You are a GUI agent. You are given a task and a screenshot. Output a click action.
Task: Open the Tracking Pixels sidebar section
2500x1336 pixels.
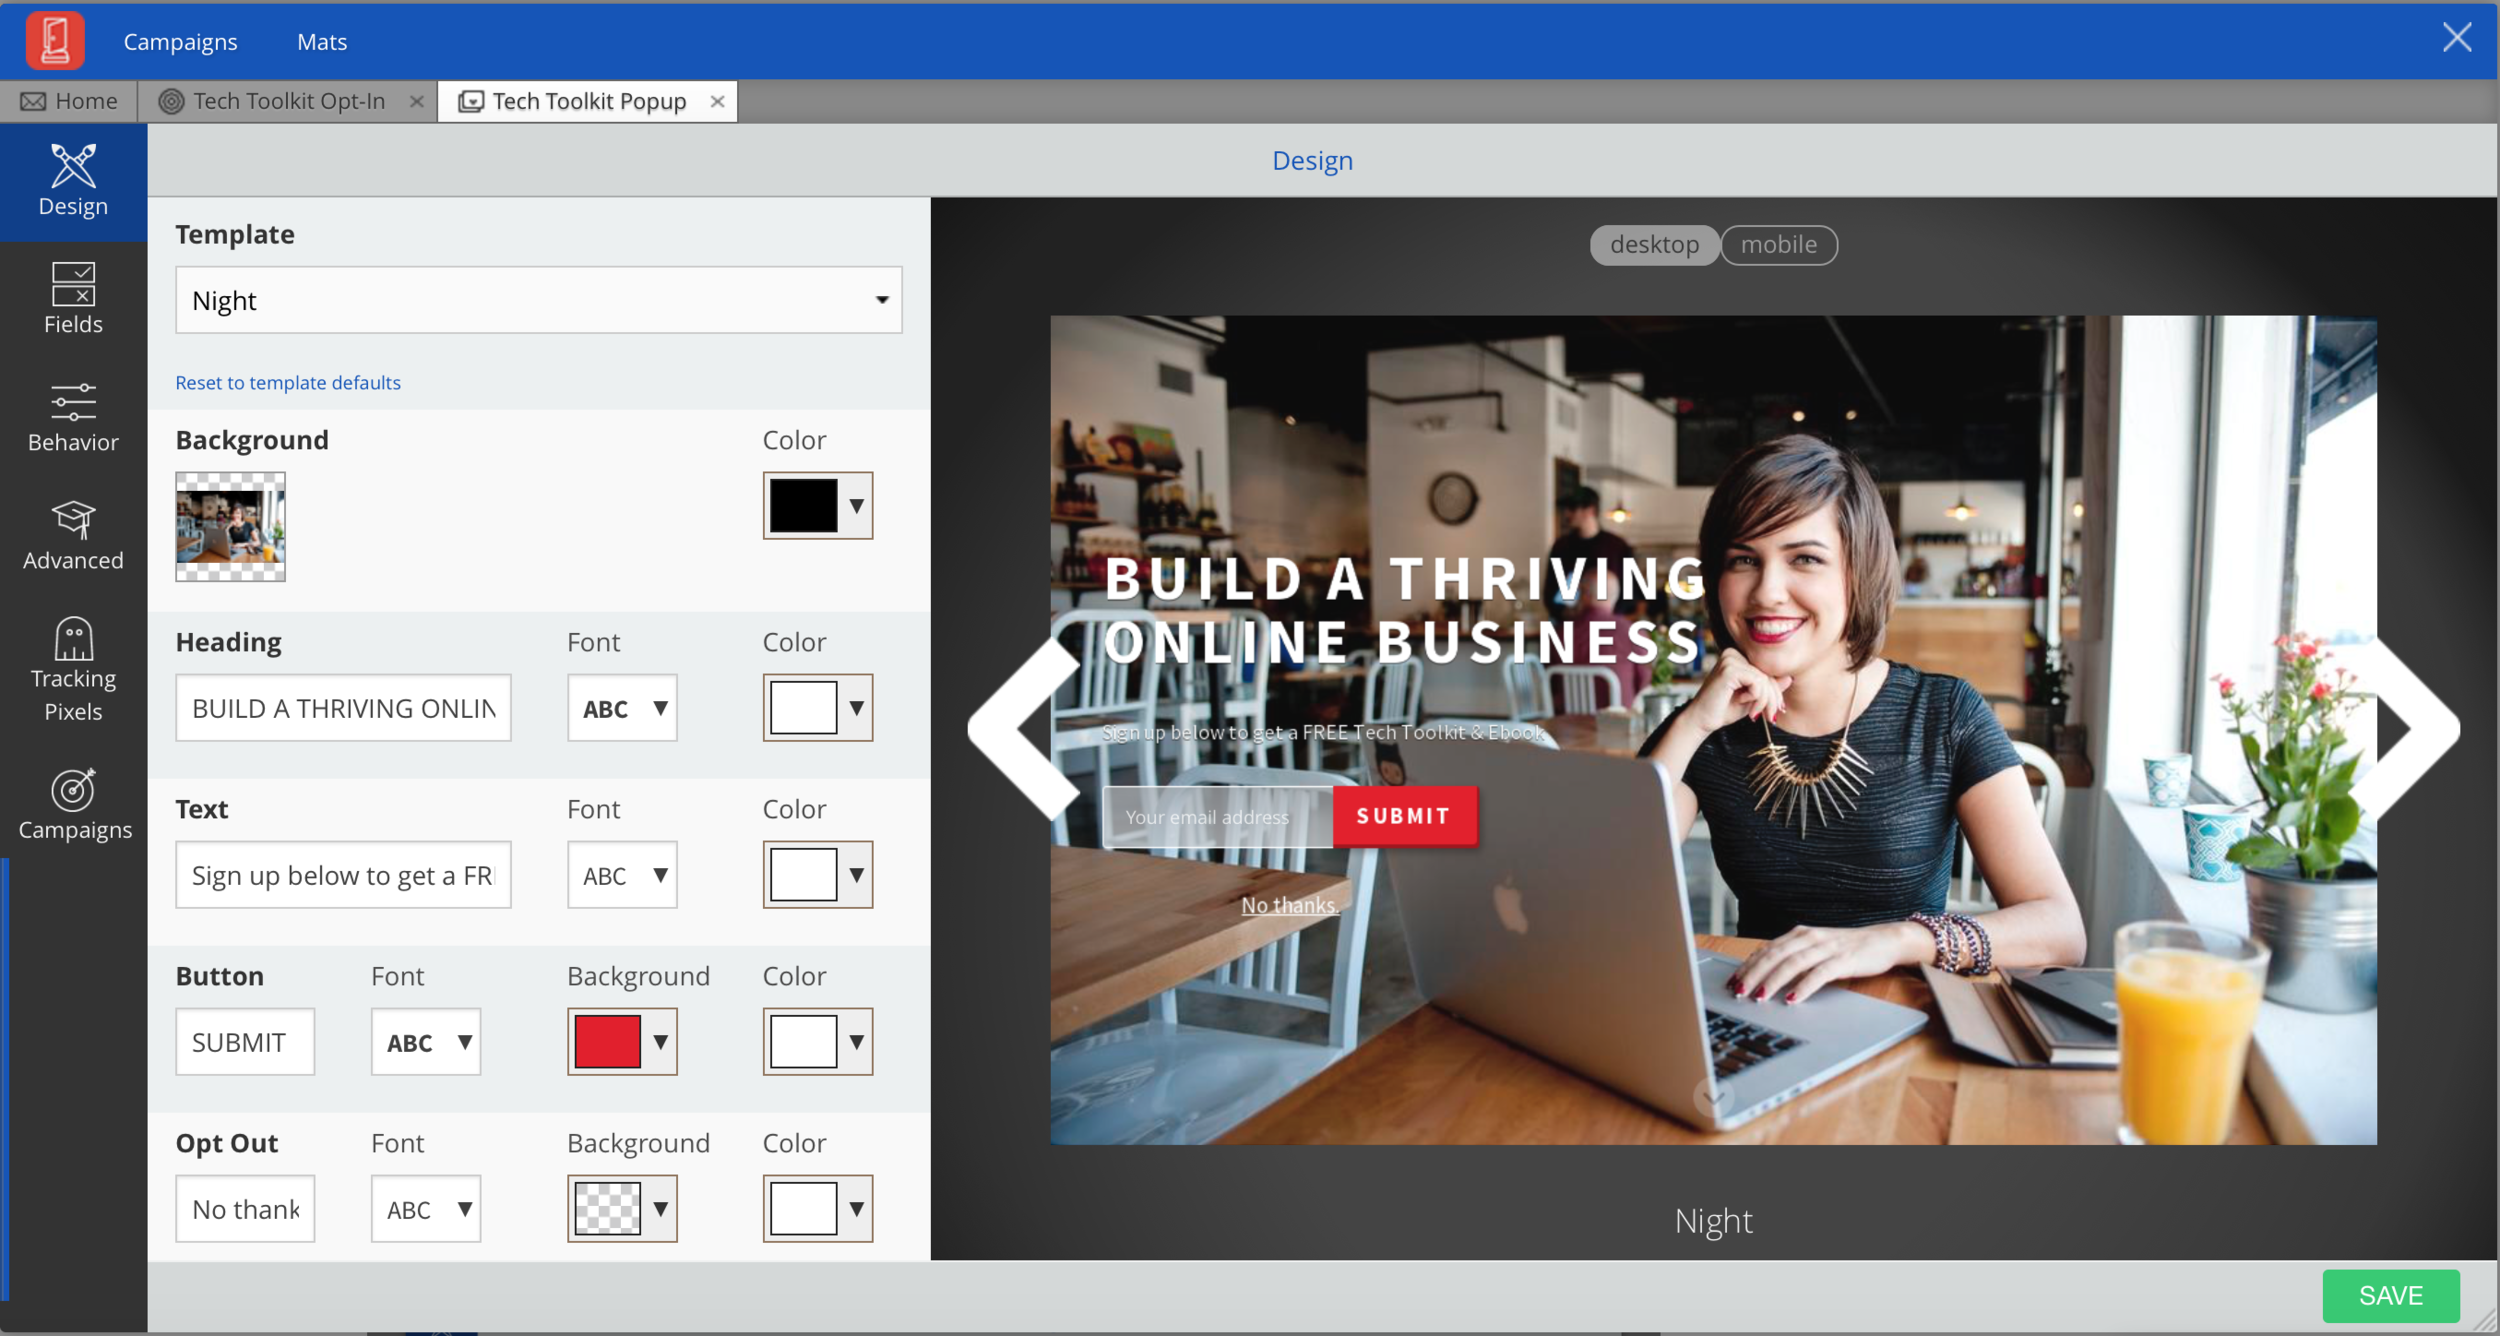coord(73,669)
